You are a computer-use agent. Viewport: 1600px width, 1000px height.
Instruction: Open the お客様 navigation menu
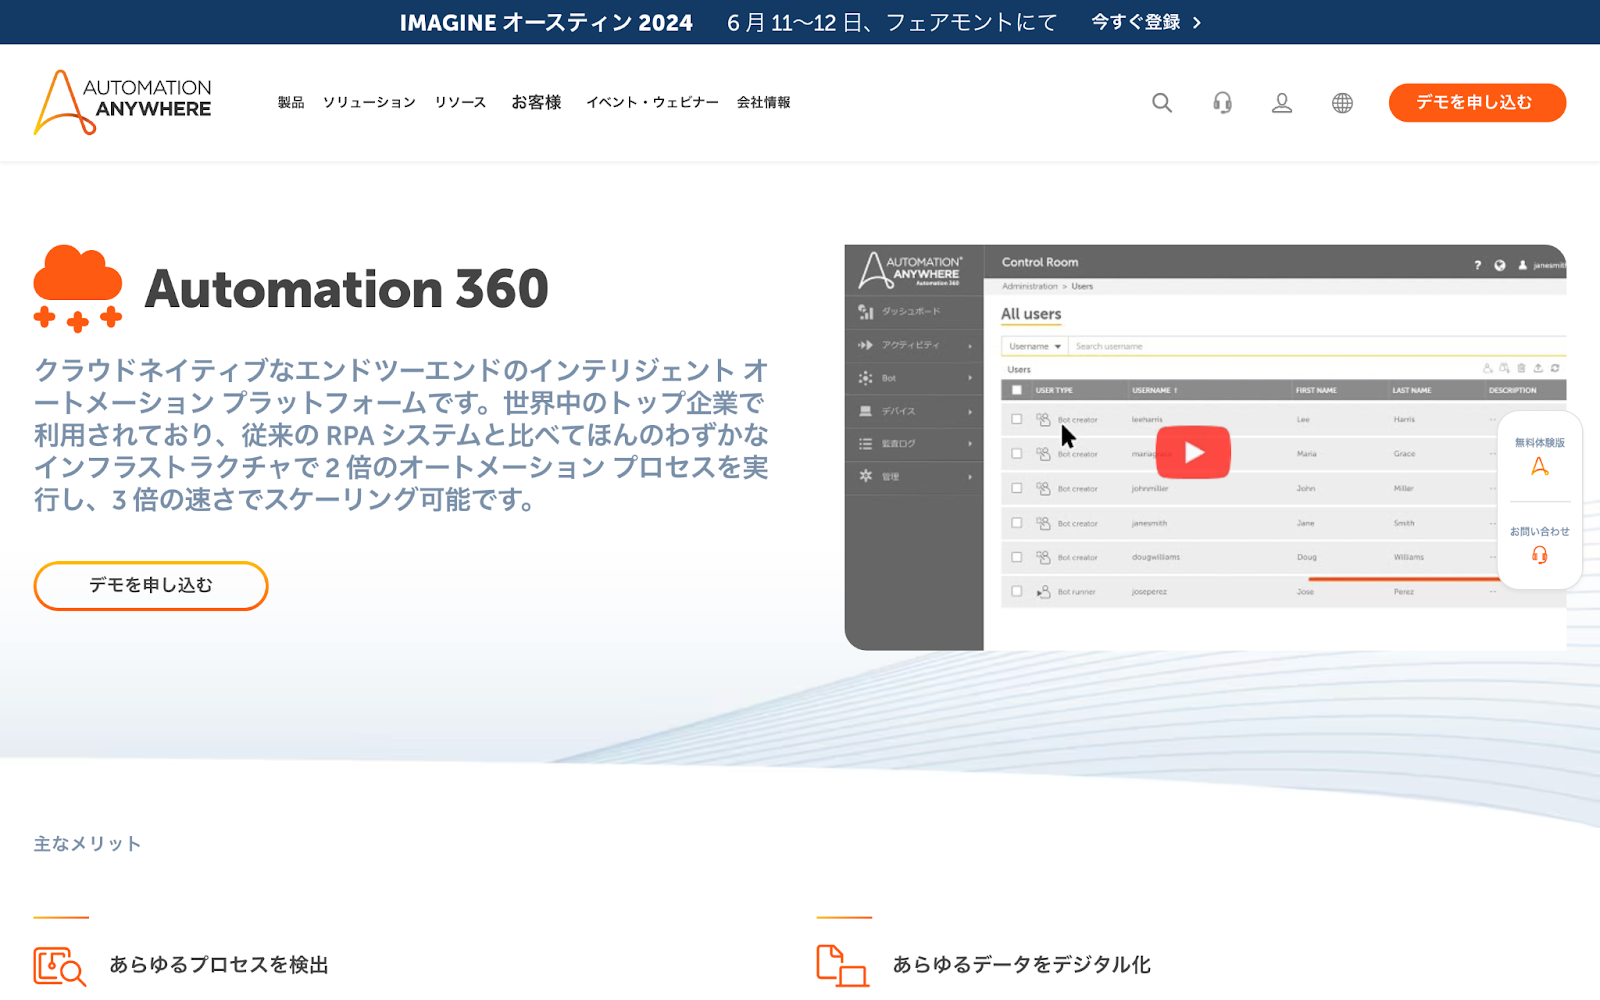pyautogui.click(x=536, y=102)
